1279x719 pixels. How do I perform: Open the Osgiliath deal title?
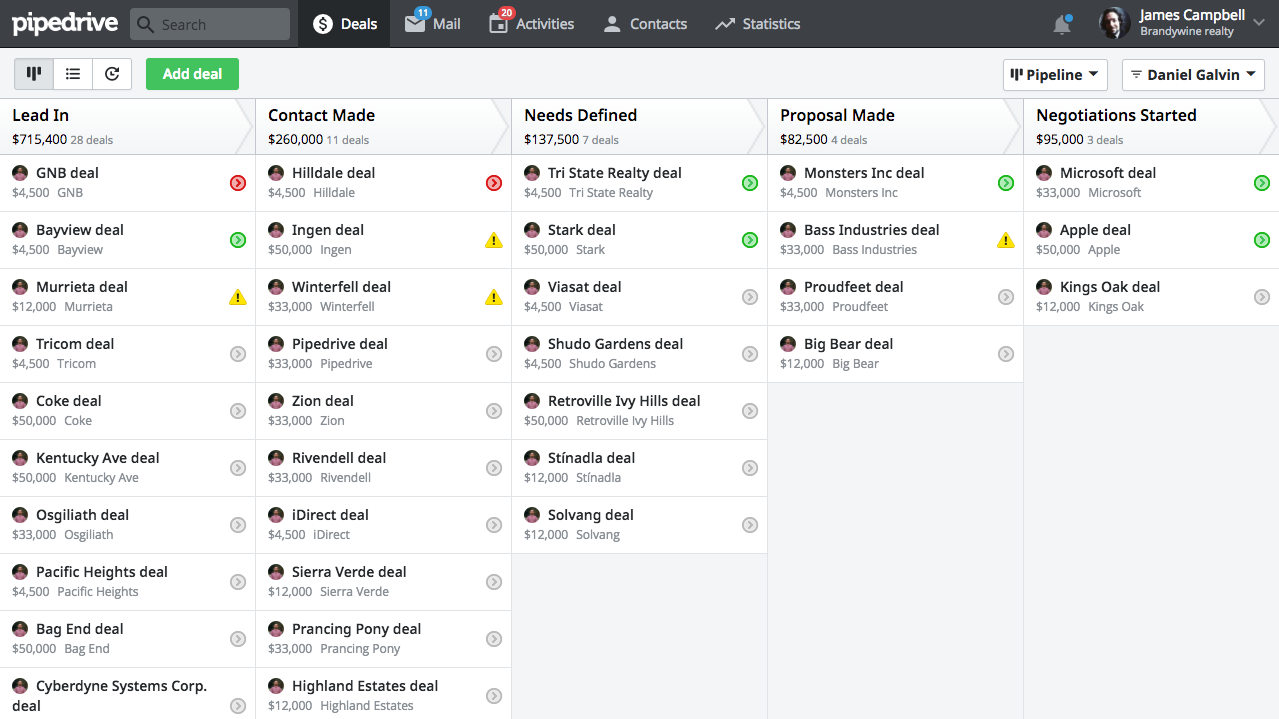click(83, 515)
